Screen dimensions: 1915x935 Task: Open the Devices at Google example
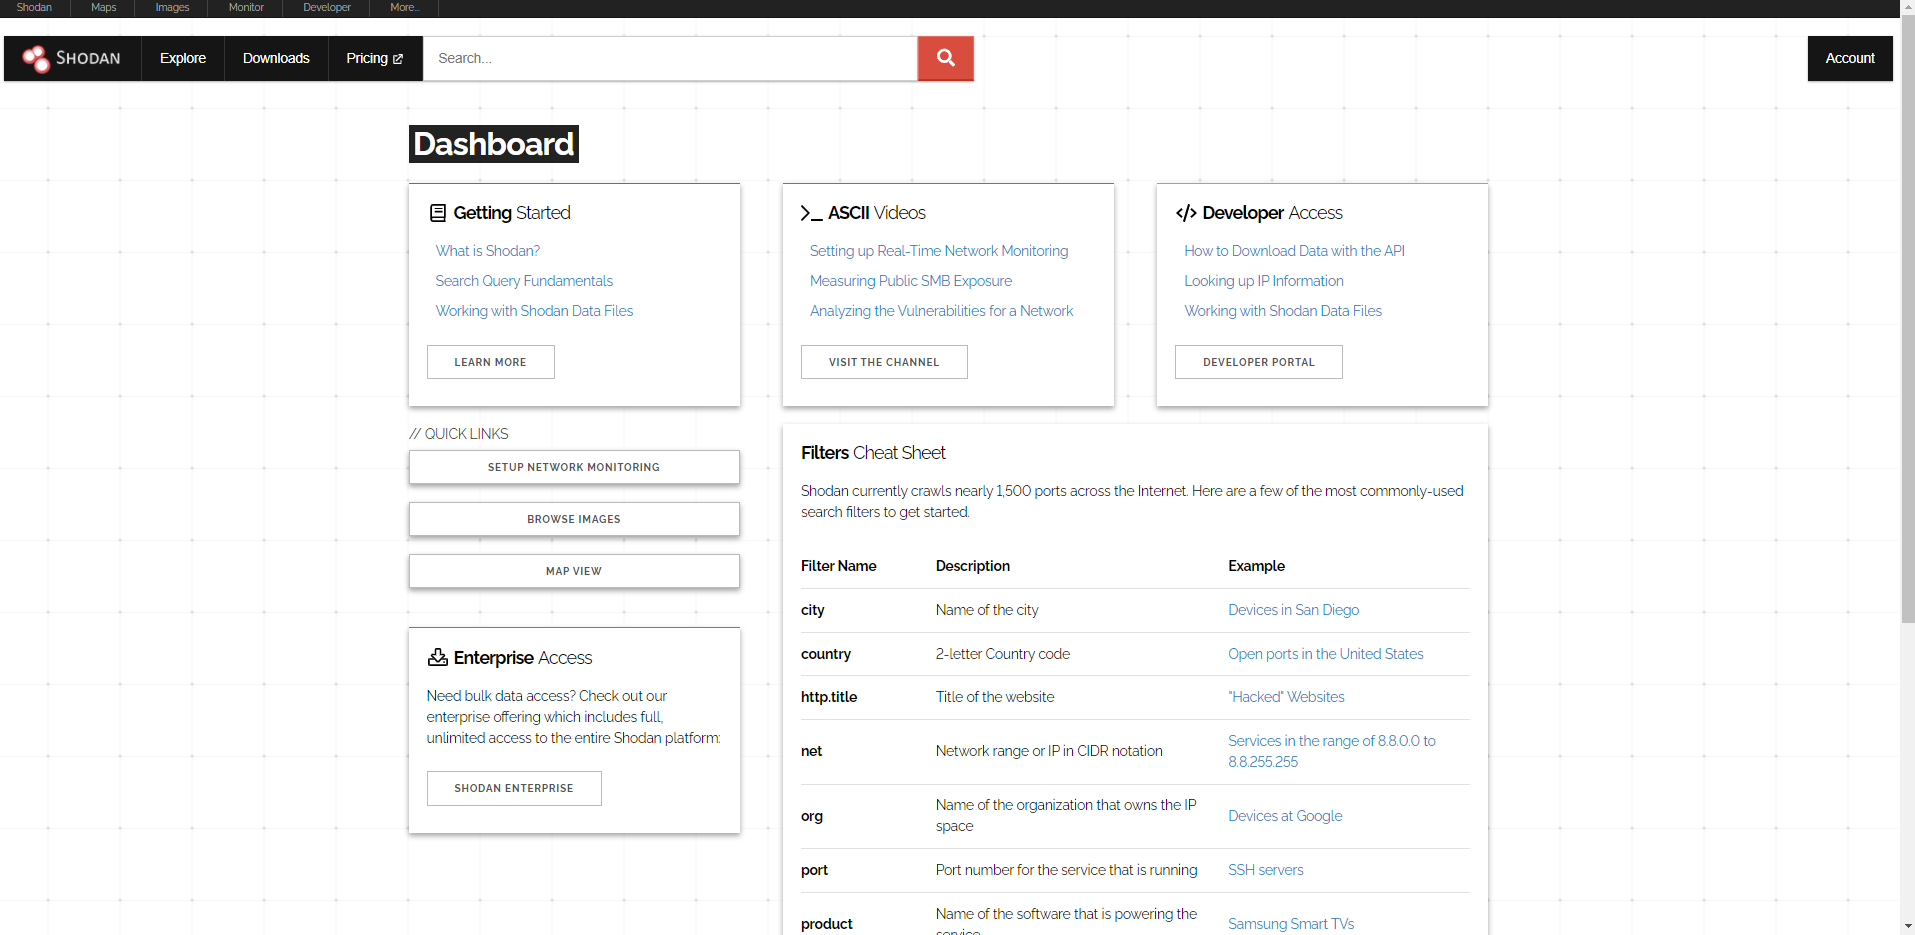tap(1285, 816)
